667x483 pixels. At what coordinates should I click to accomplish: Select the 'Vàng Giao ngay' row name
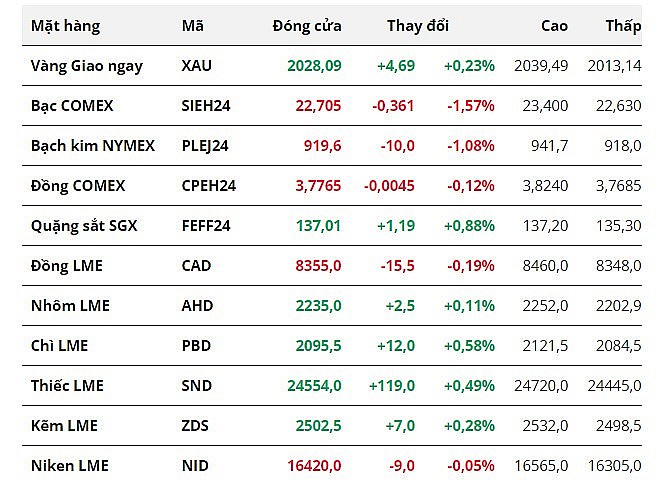point(87,66)
